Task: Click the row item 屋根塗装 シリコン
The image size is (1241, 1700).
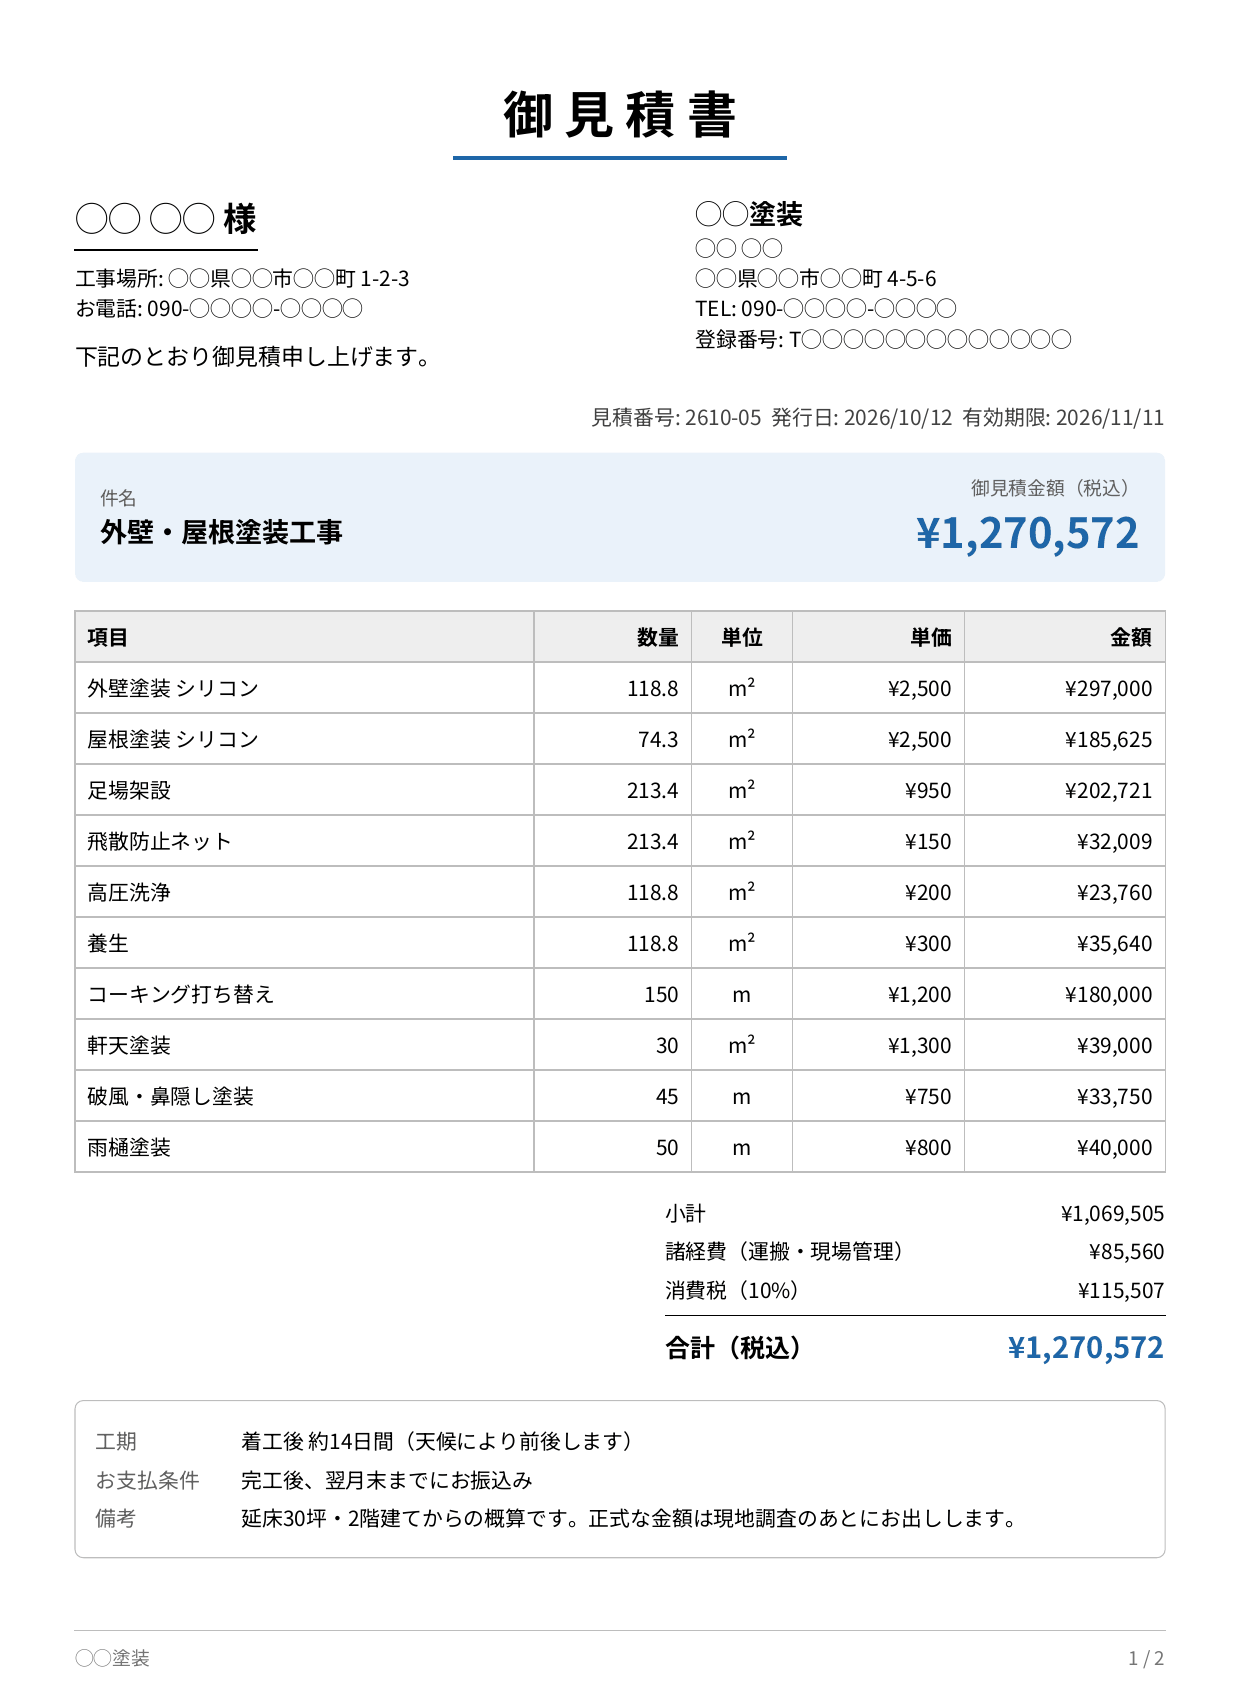Action: [173, 739]
